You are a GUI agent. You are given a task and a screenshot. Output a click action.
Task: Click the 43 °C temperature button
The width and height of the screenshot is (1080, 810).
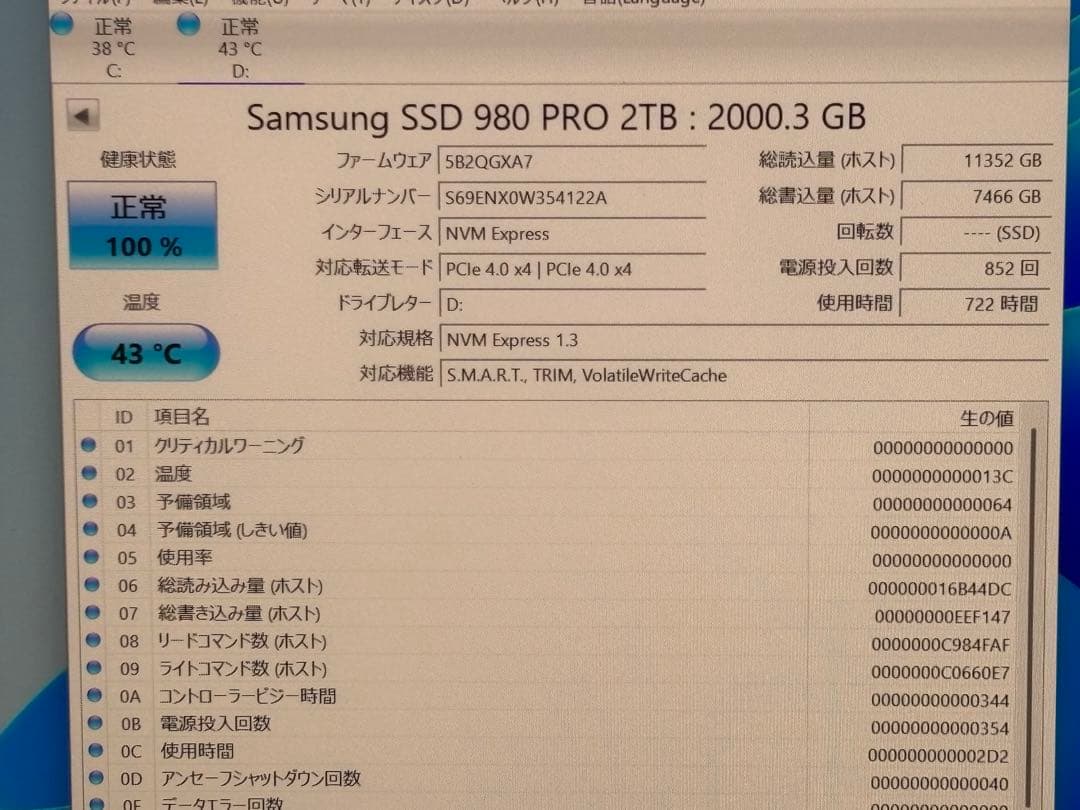(145, 353)
